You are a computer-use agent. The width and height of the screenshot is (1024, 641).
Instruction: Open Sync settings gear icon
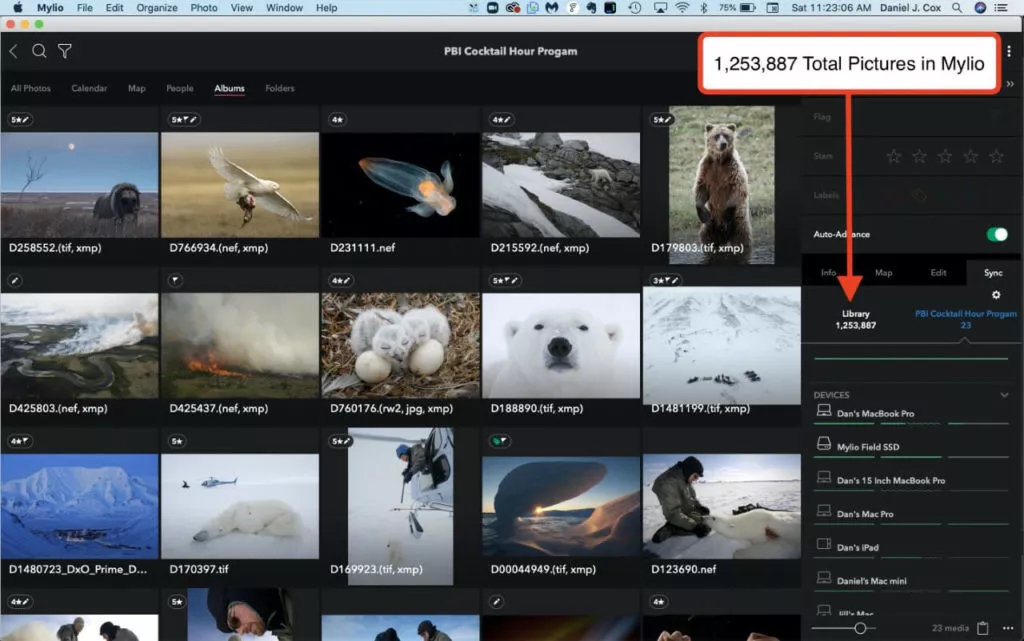coord(996,295)
